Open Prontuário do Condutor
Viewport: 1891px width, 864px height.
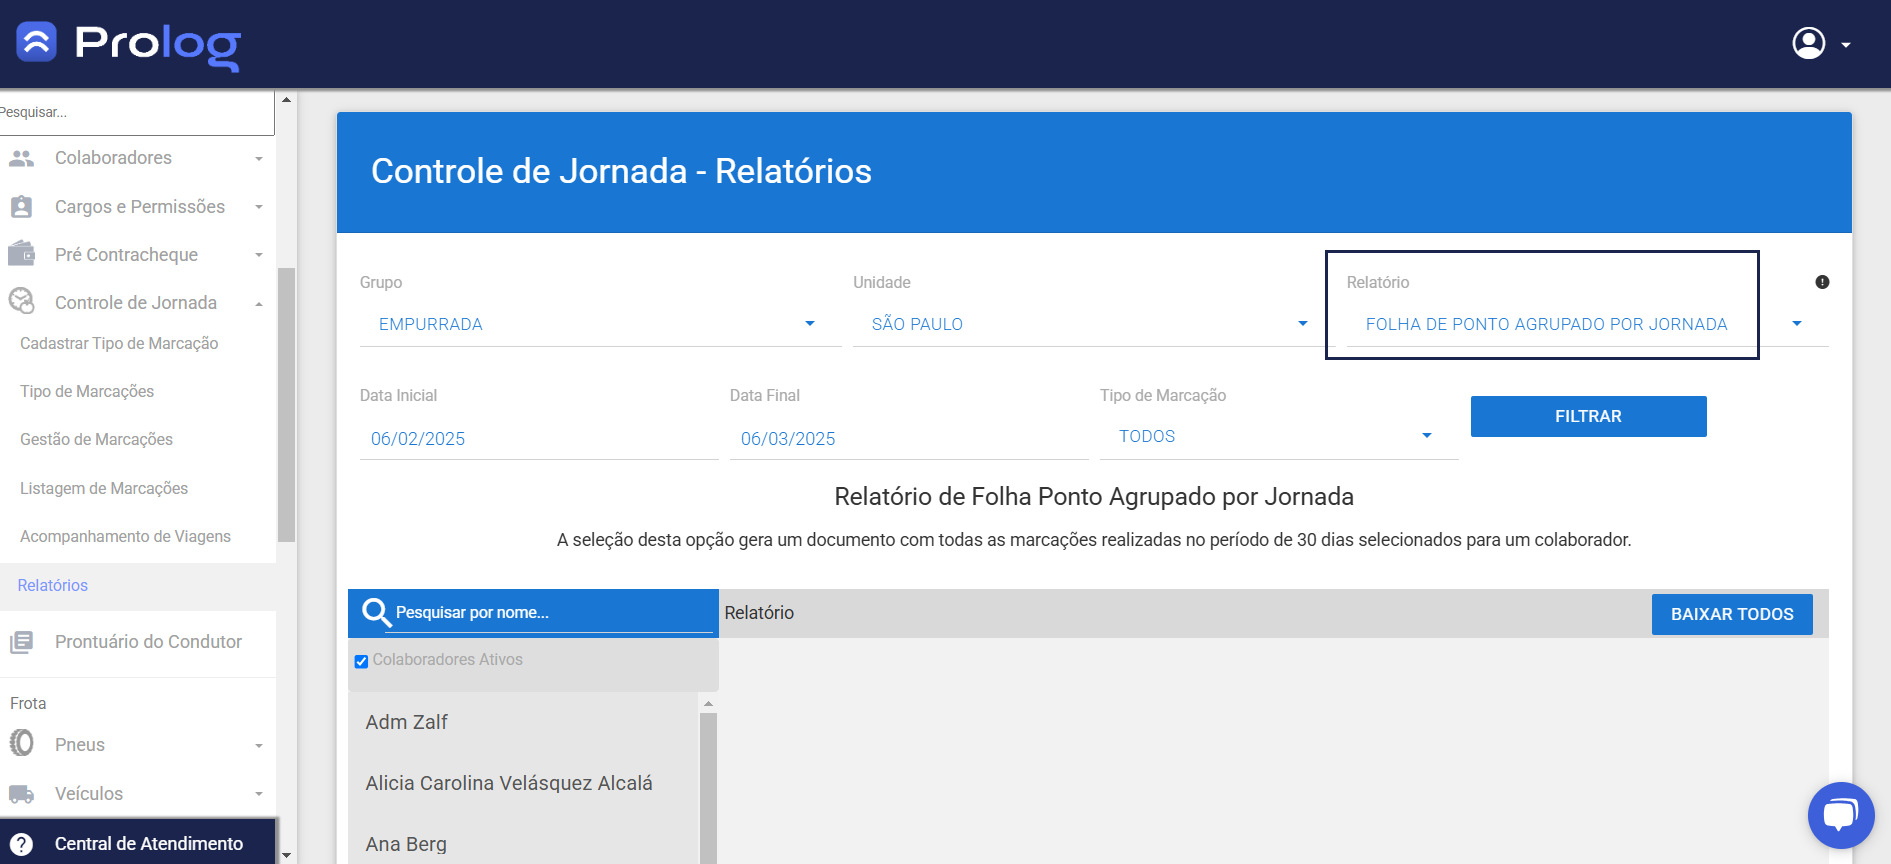pyautogui.click(x=138, y=642)
